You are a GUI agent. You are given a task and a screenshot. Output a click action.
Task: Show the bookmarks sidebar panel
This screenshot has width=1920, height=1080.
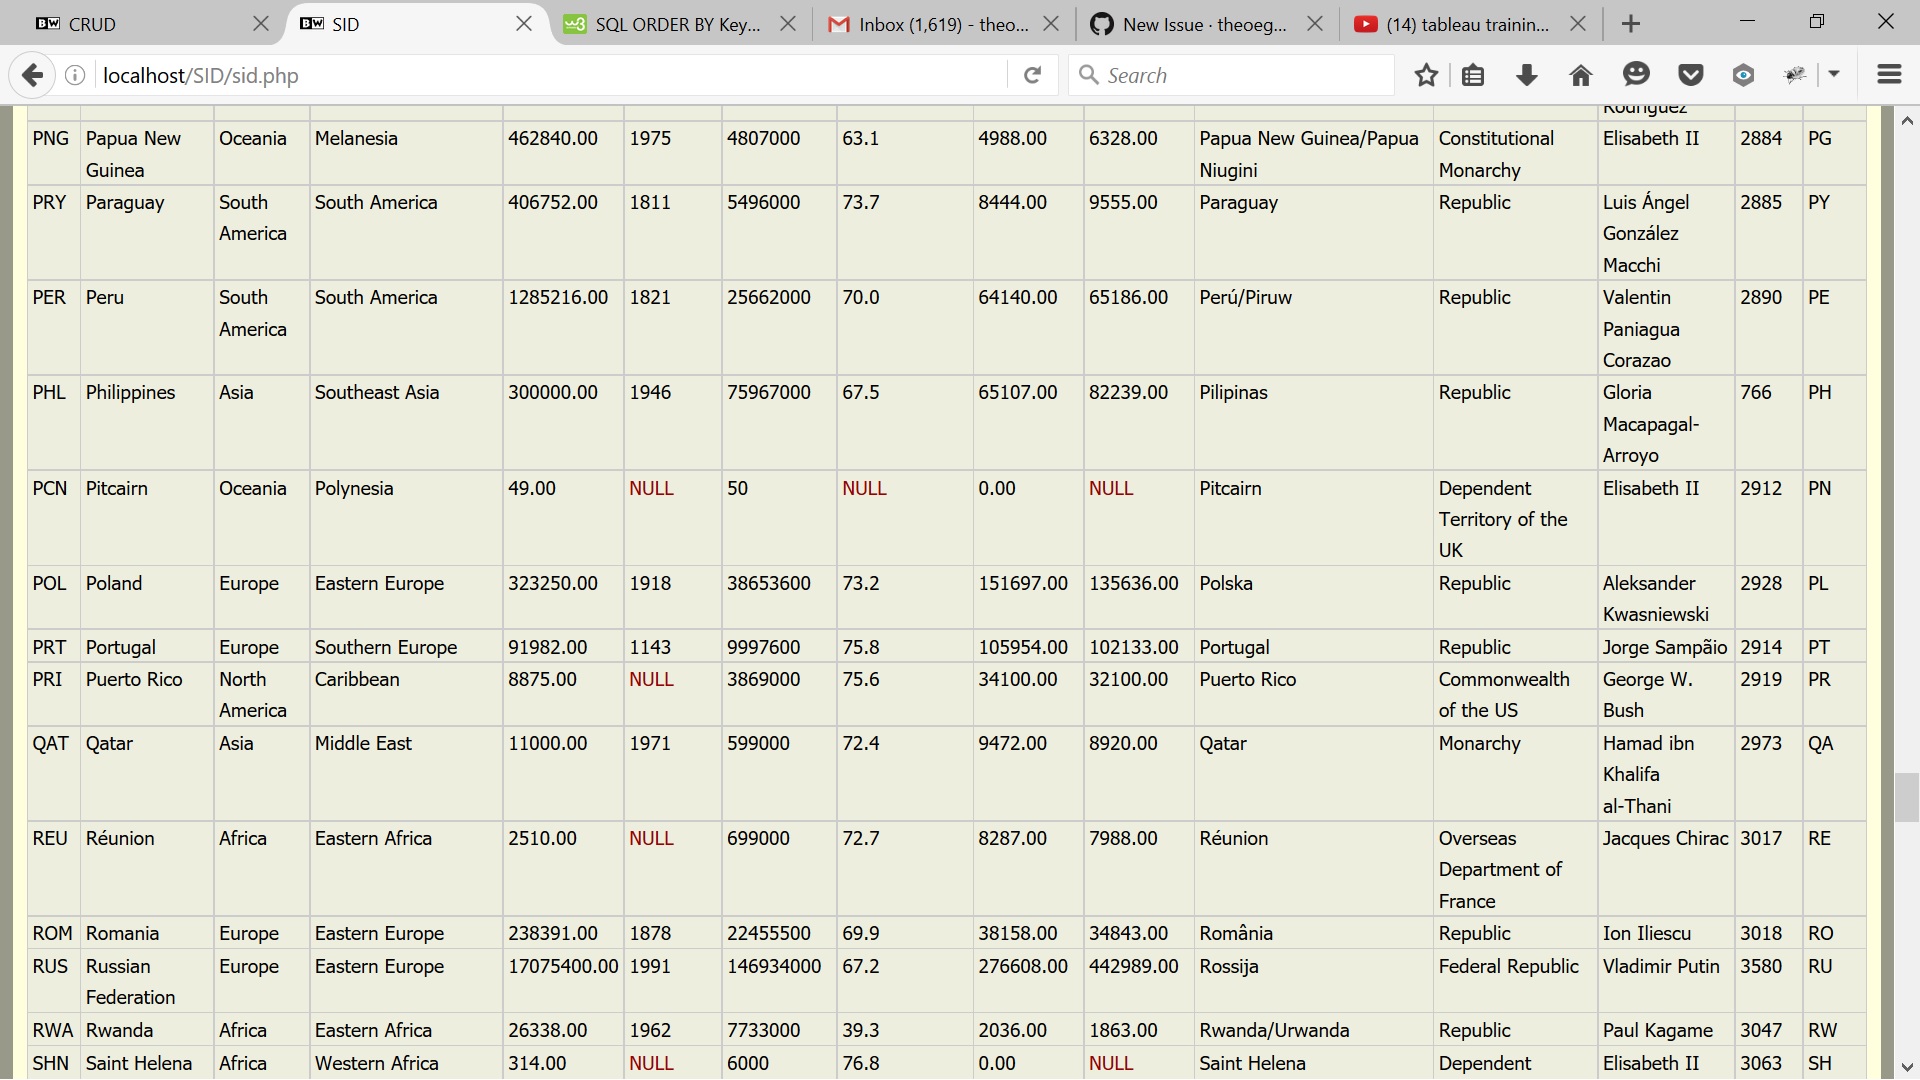1473,74
